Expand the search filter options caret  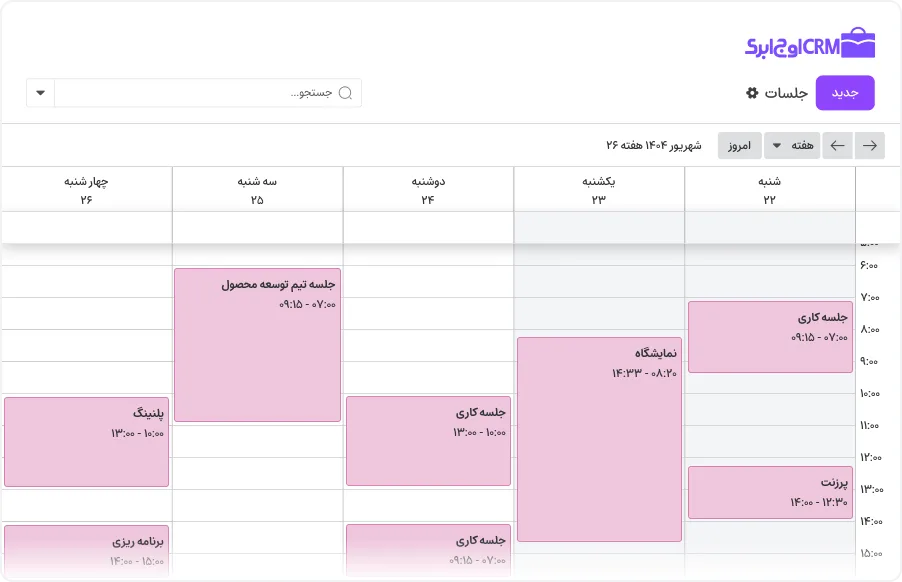pyautogui.click(x=40, y=93)
